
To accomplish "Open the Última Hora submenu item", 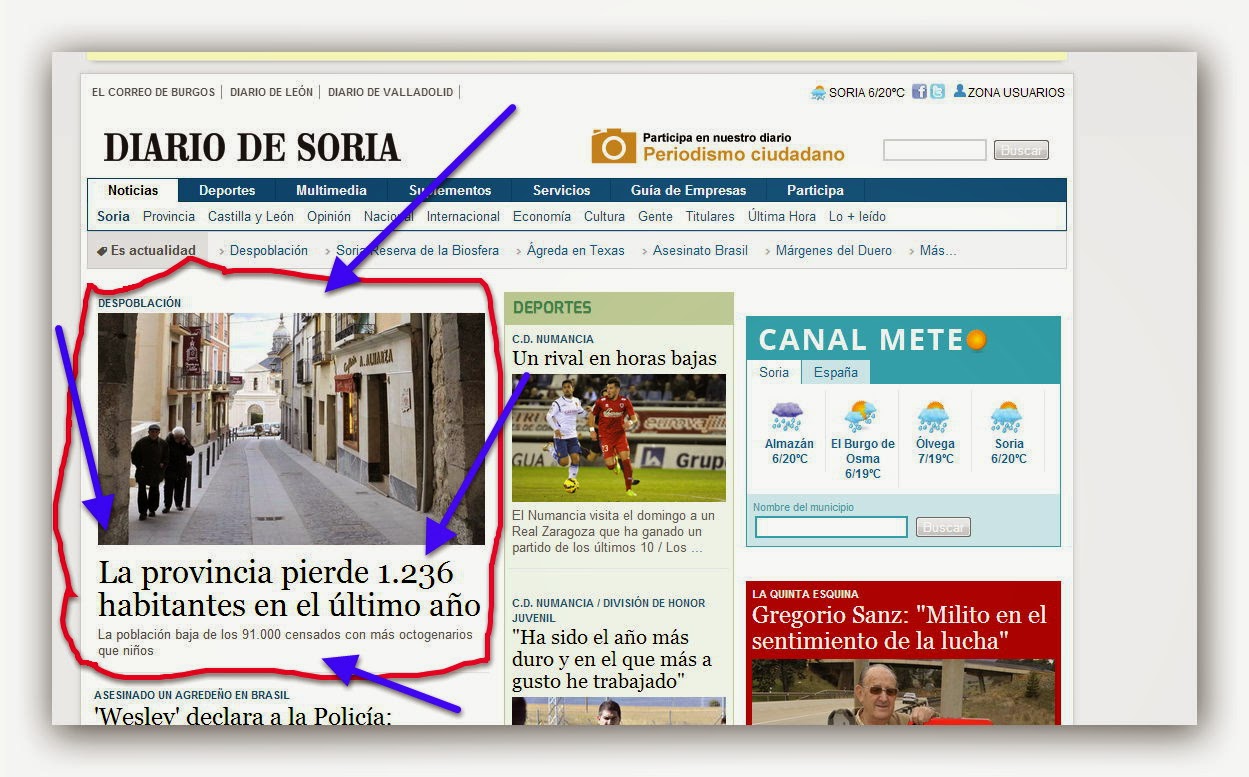I will click(x=782, y=216).
